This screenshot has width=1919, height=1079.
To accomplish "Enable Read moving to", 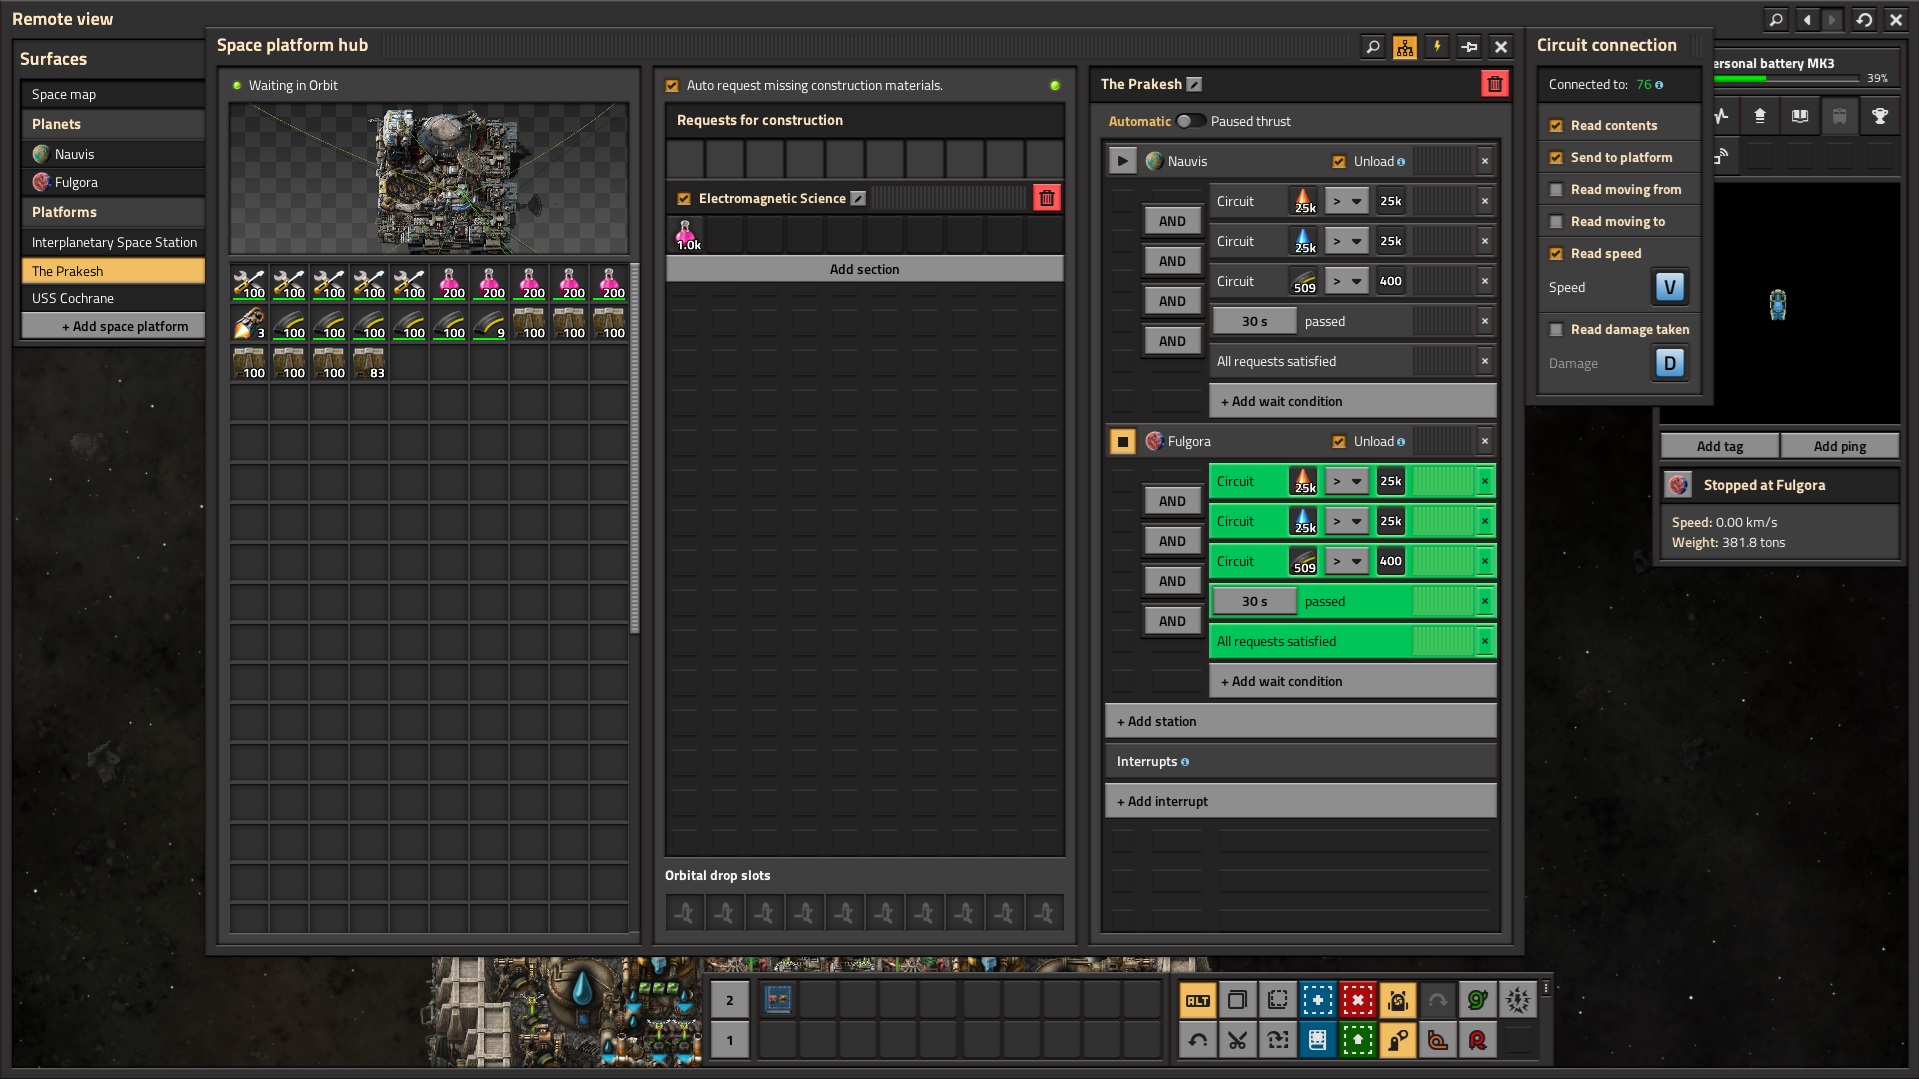I will [x=1556, y=222].
